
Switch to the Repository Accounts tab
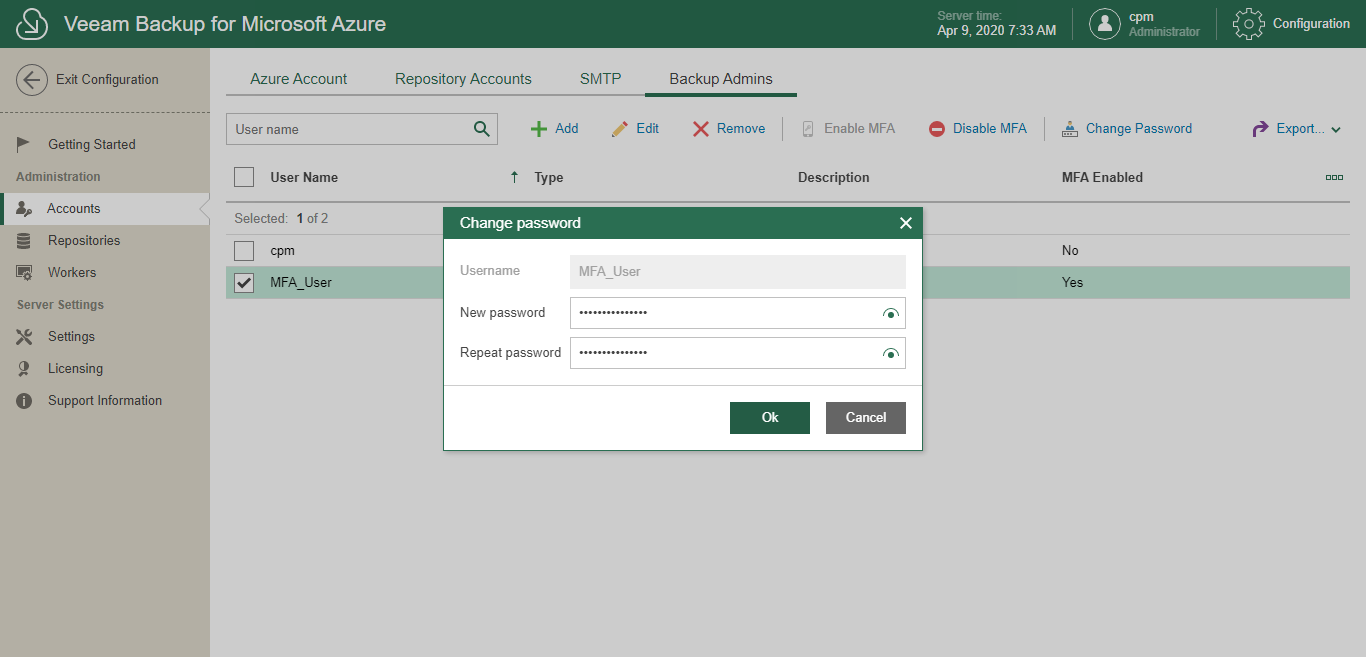[463, 79]
